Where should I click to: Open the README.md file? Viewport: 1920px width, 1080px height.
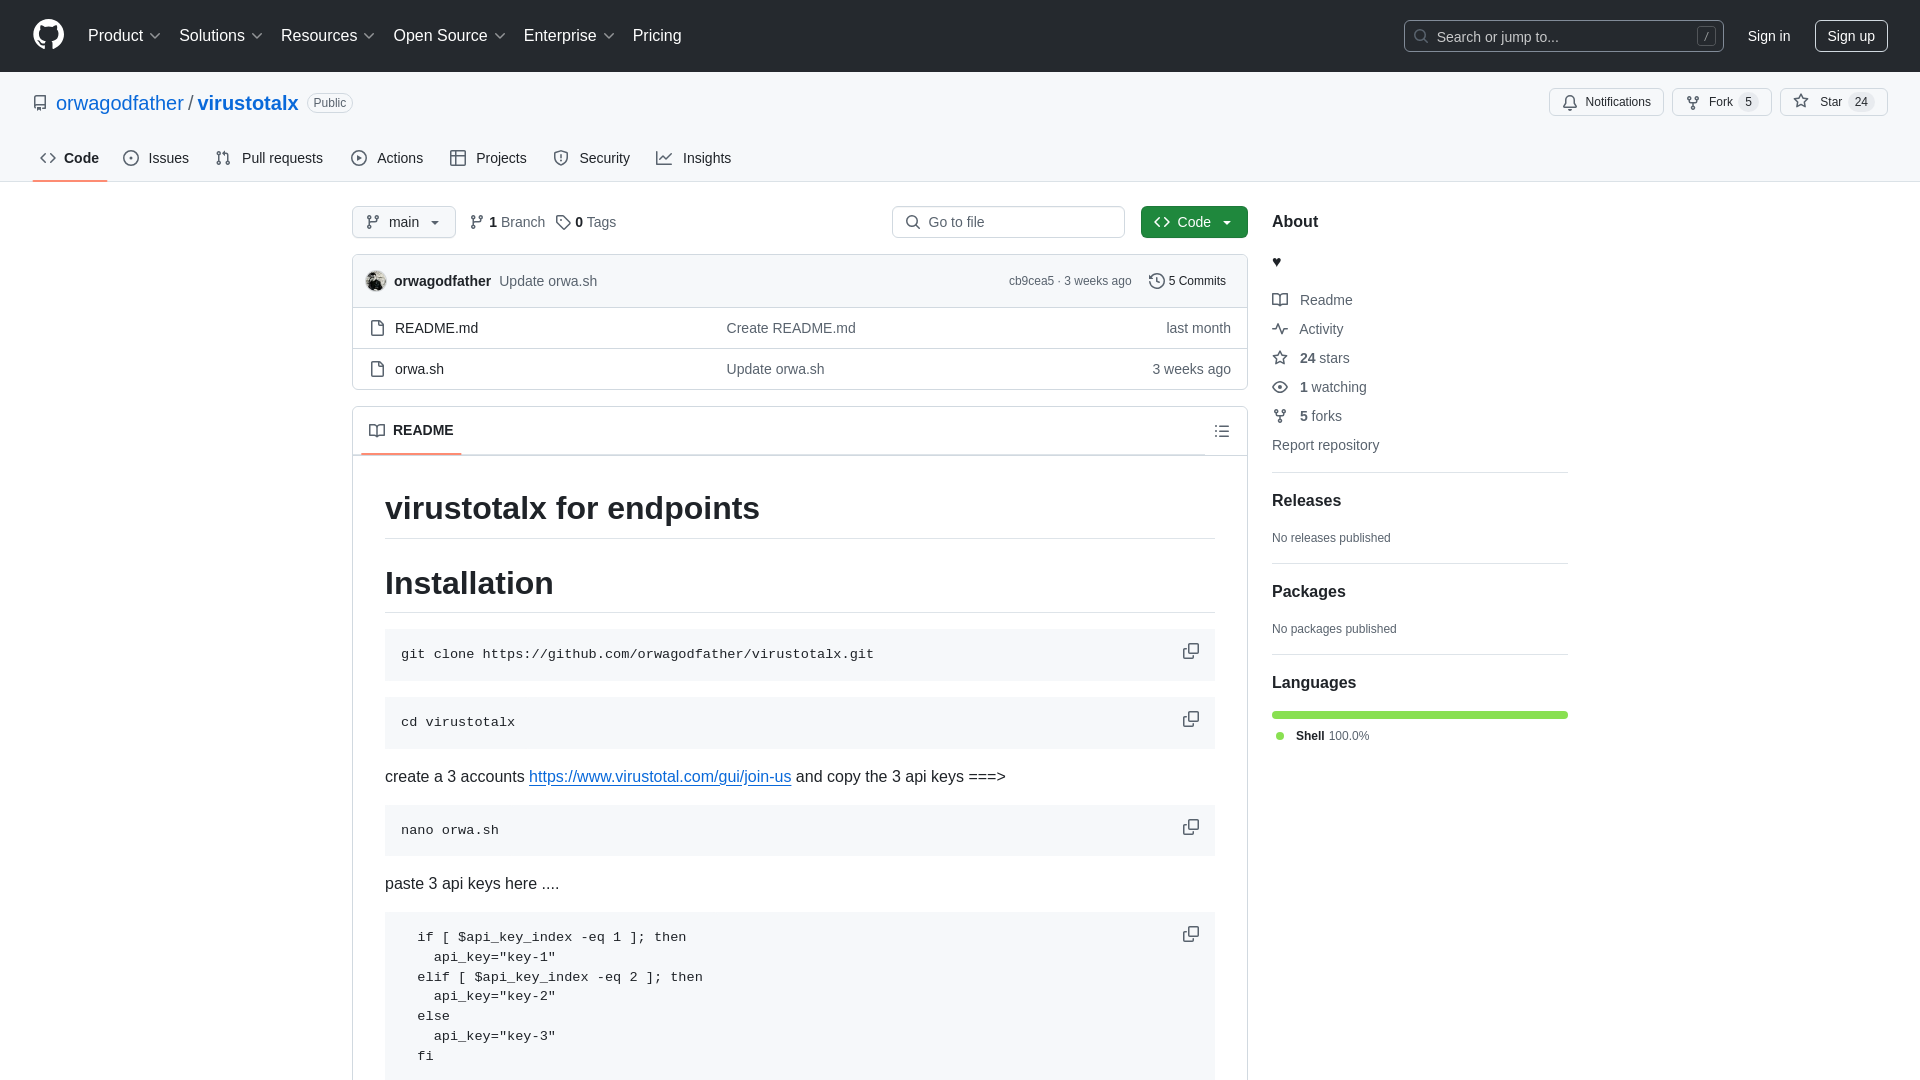436,328
